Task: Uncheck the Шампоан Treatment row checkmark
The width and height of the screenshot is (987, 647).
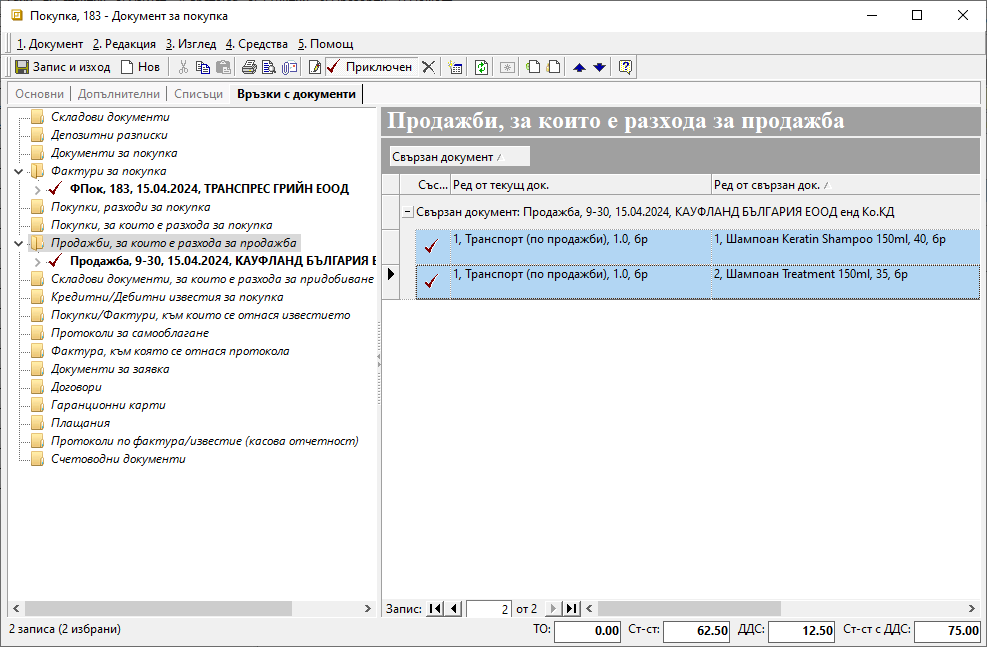Action: click(431, 281)
